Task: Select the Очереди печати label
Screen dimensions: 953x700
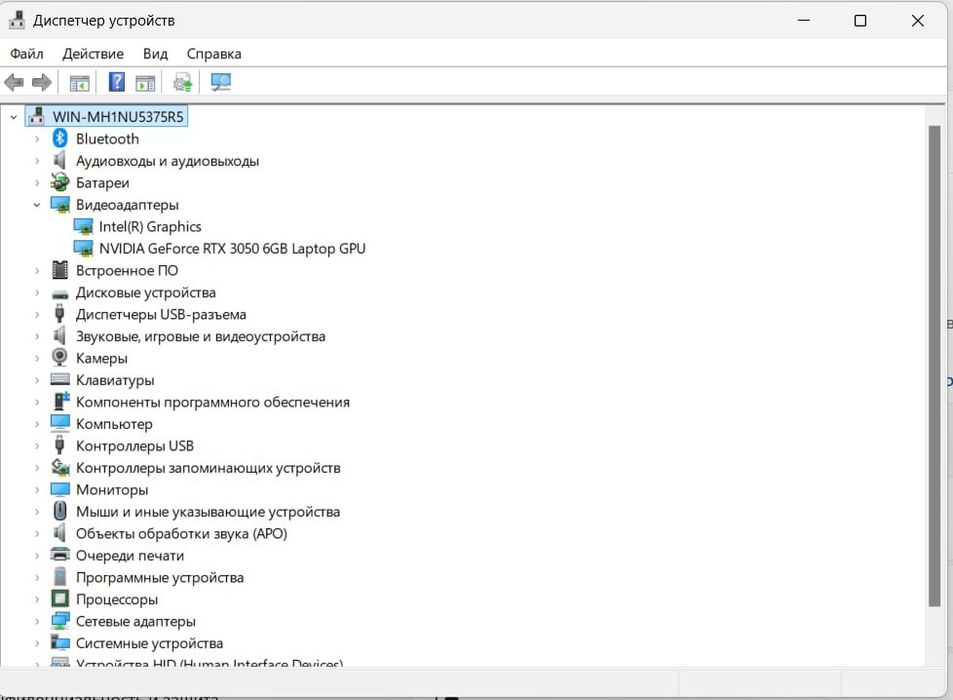Action: tap(130, 555)
